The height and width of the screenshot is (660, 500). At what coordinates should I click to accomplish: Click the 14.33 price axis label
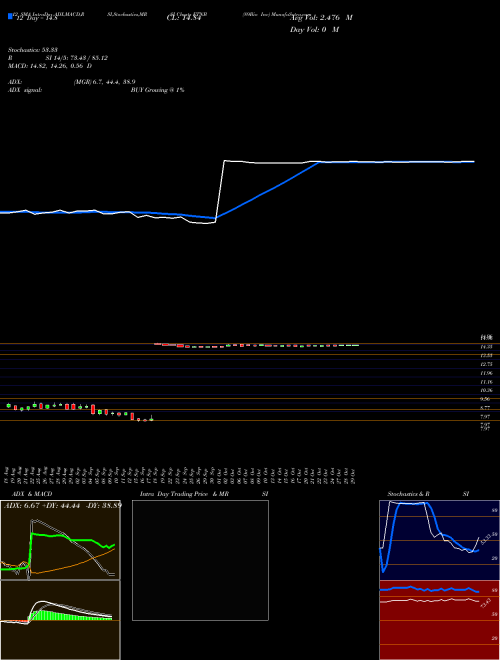pyautogui.click(x=487, y=347)
